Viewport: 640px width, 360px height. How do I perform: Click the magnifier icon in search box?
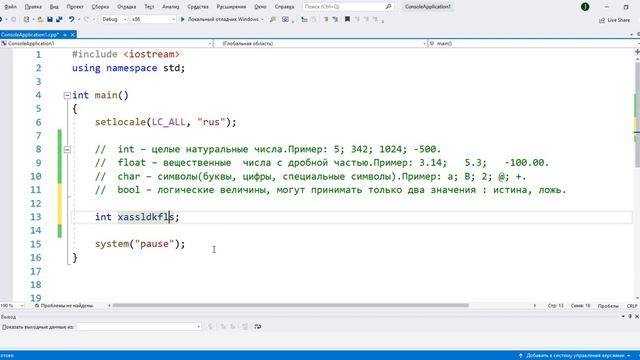388,7
